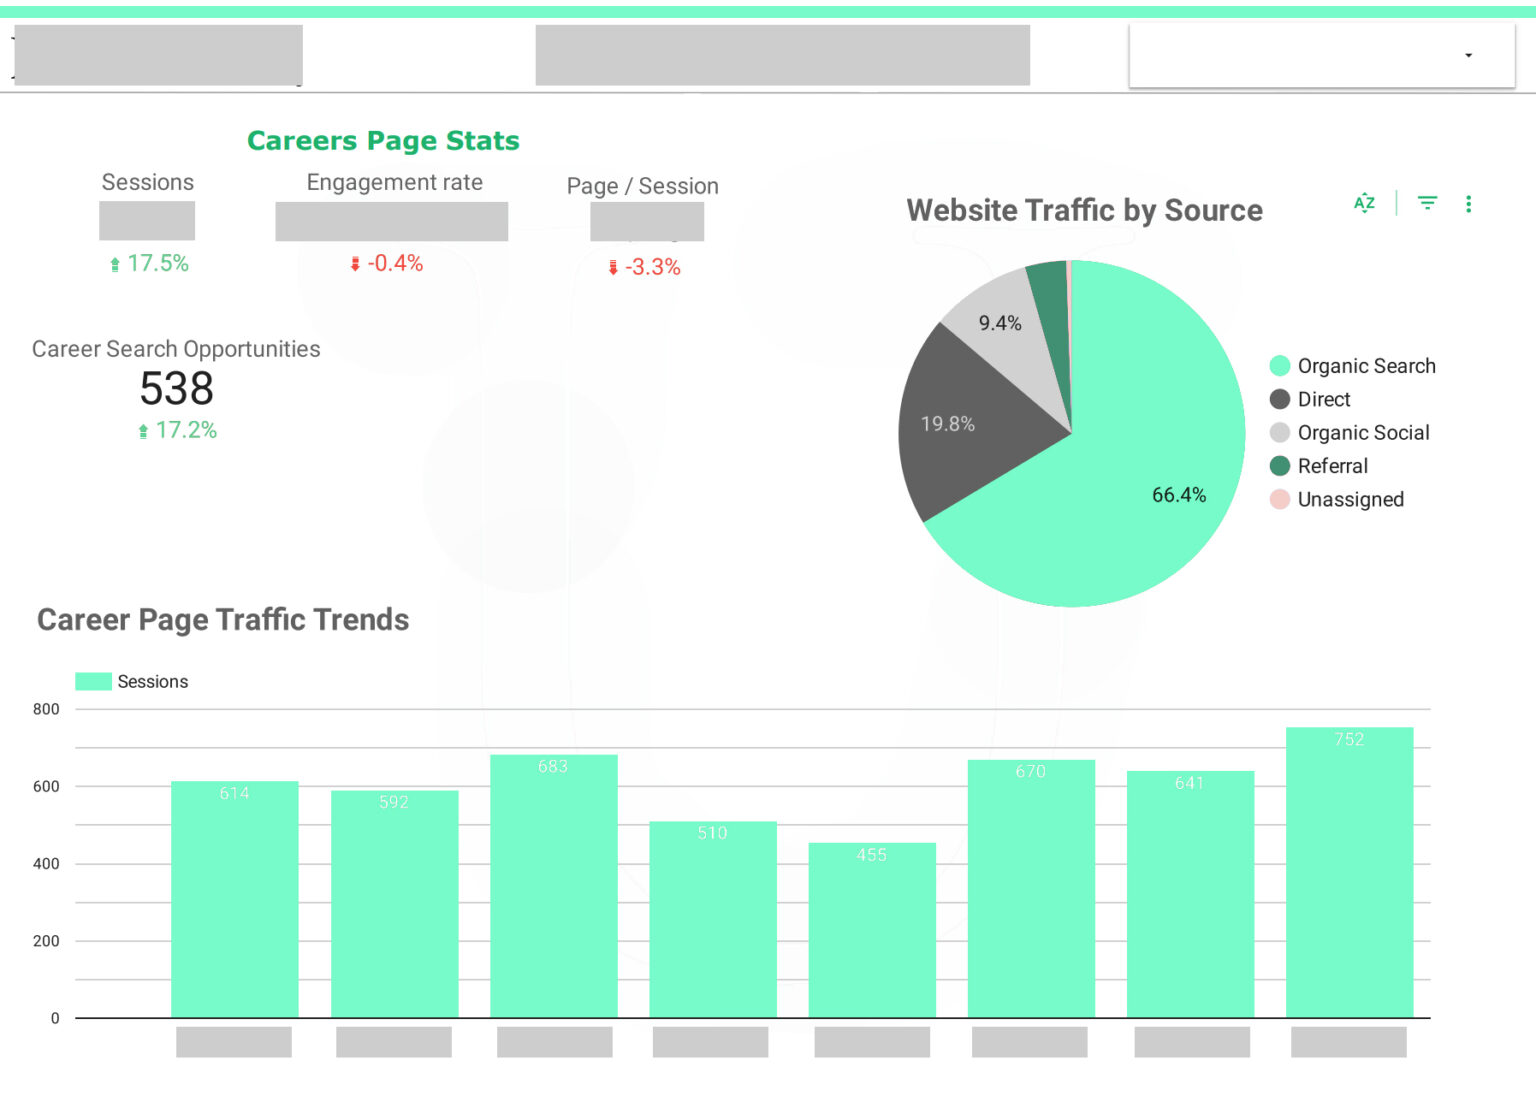Click the 17.2% opportunities change
Viewport: 1536px width, 1120px height.
[x=177, y=430]
